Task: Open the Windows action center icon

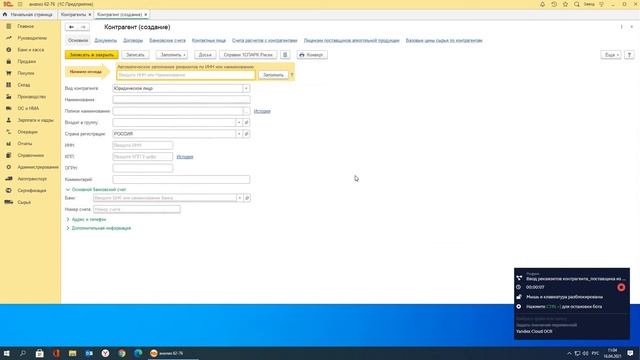Action: click(x=630, y=353)
